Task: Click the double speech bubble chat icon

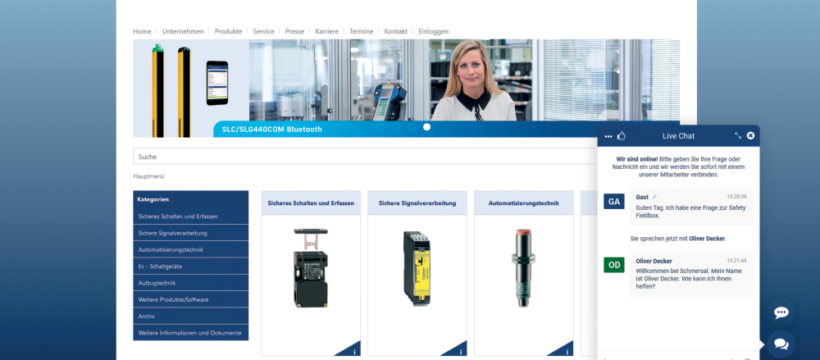Action: pyautogui.click(x=781, y=344)
